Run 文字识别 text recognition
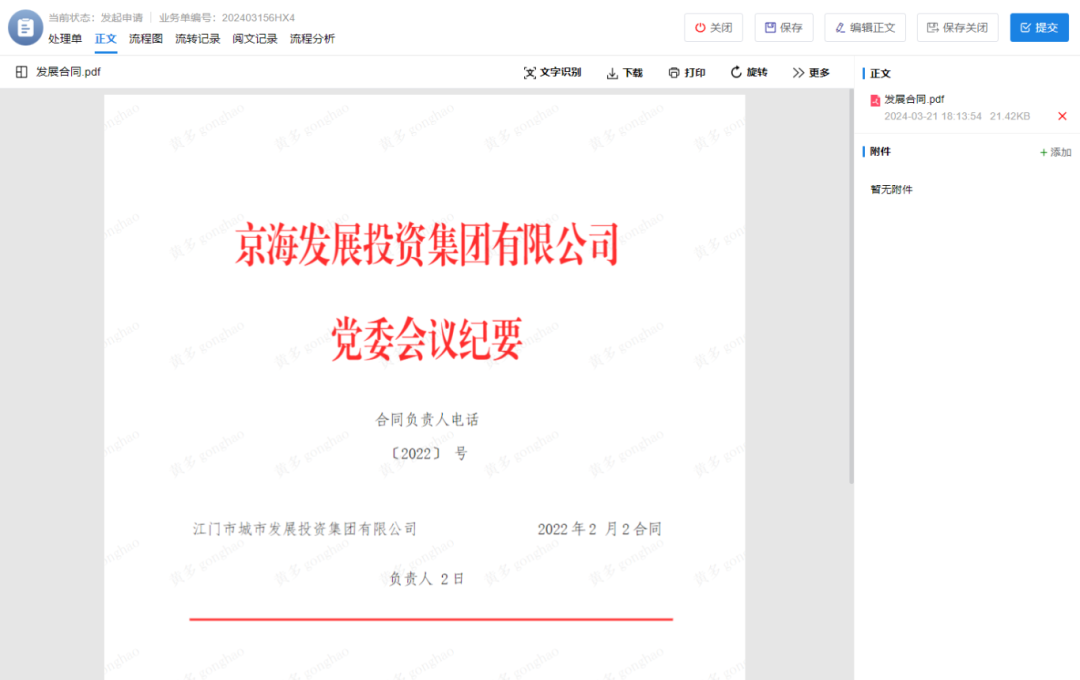 pyautogui.click(x=552, y=72)
